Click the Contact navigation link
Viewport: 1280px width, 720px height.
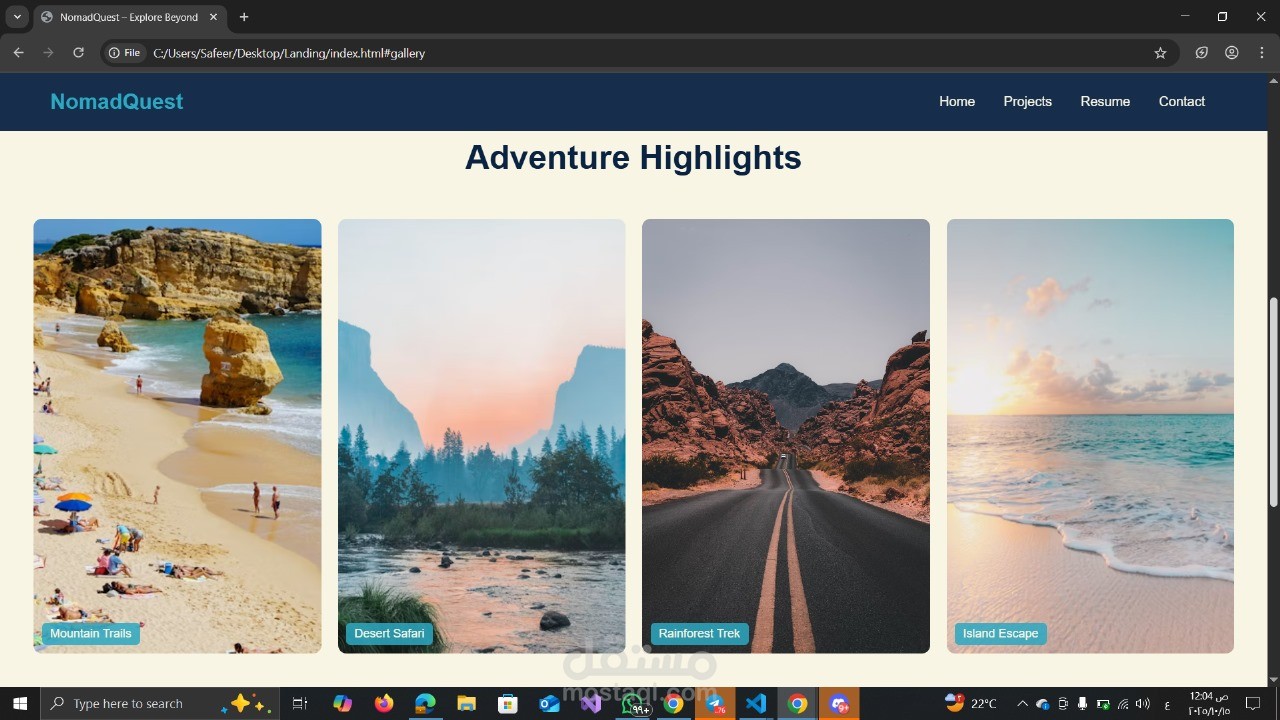point(1181,101)
